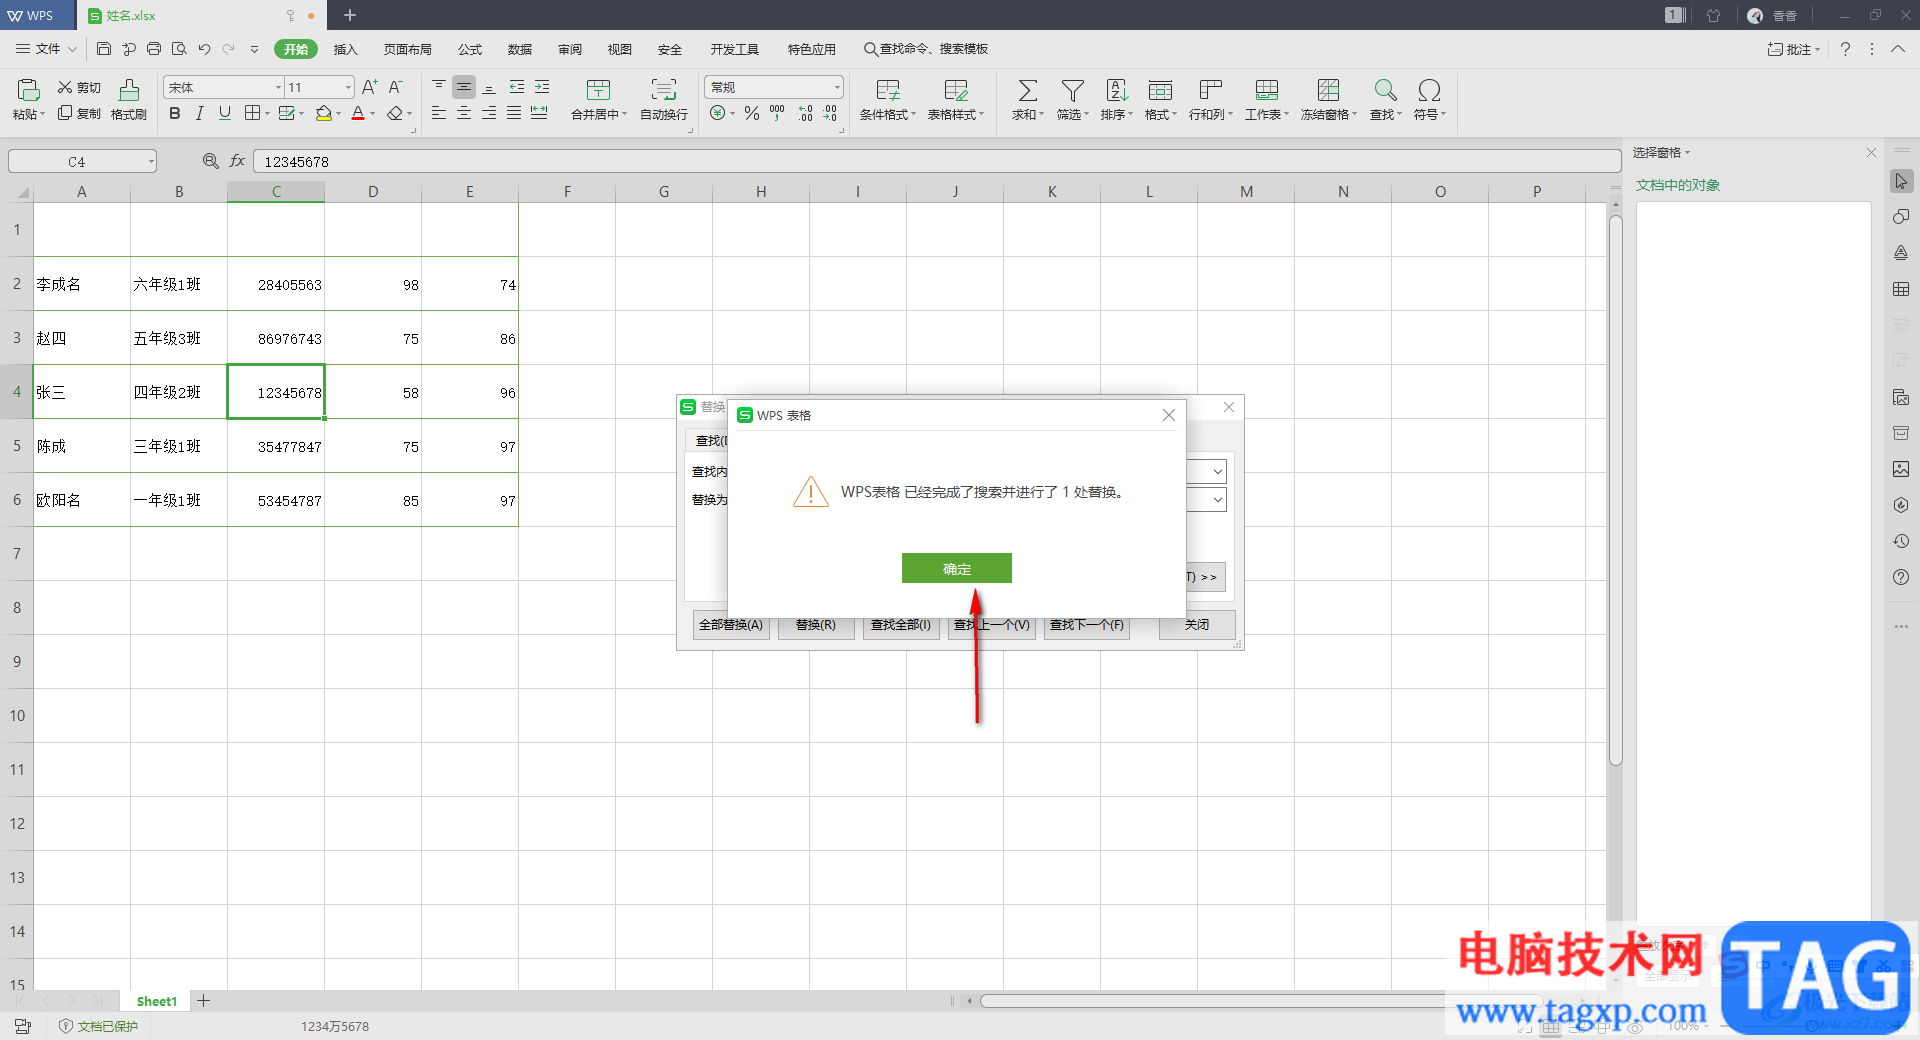Image resolution: width=1920 pixels, height=1040 pixels.
Task: Increase font size with A+ icon
Action: tap(370, 88)
